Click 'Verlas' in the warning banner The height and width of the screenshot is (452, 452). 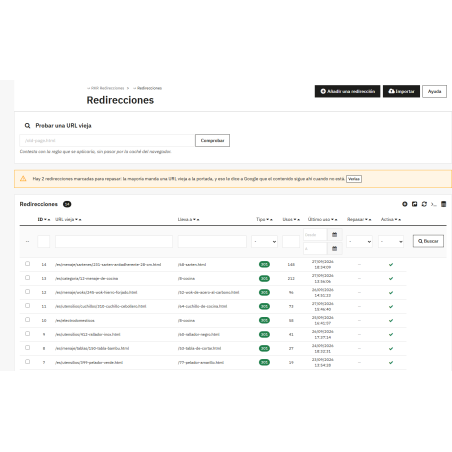click(354, 179)
